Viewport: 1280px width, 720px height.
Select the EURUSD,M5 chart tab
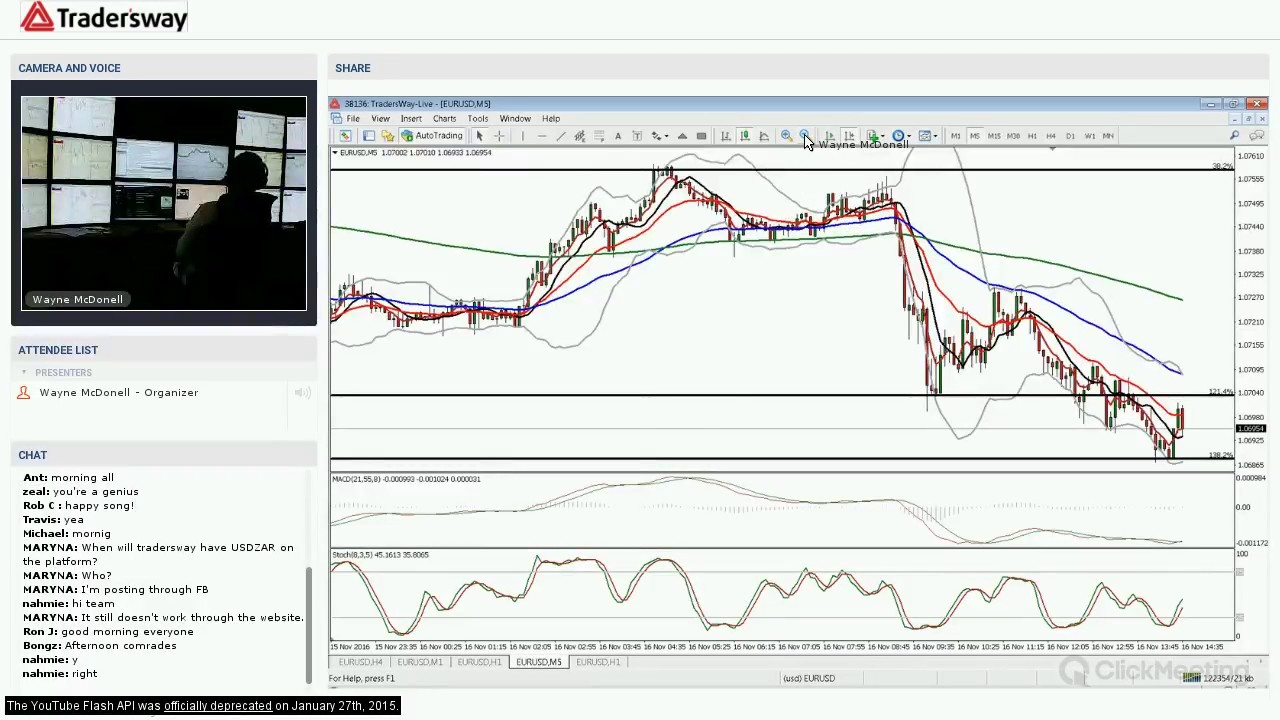click(539, 662)
